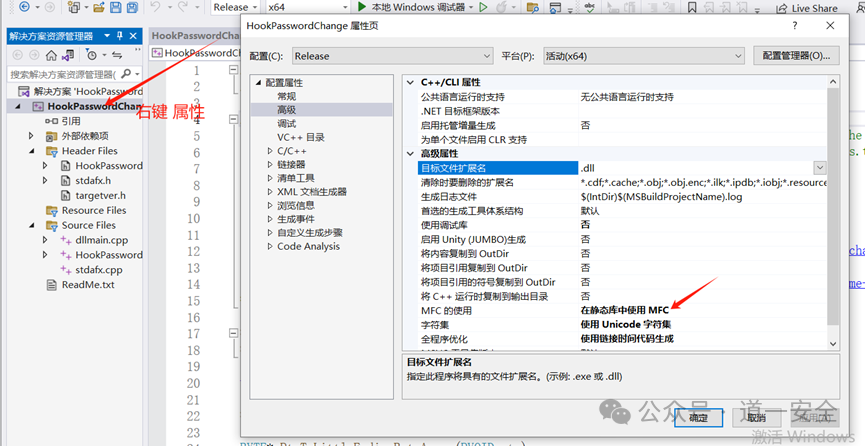Expand the XML 文档生成器 node
The width and height of the screenshot is (865, 446).
(270, 192)
